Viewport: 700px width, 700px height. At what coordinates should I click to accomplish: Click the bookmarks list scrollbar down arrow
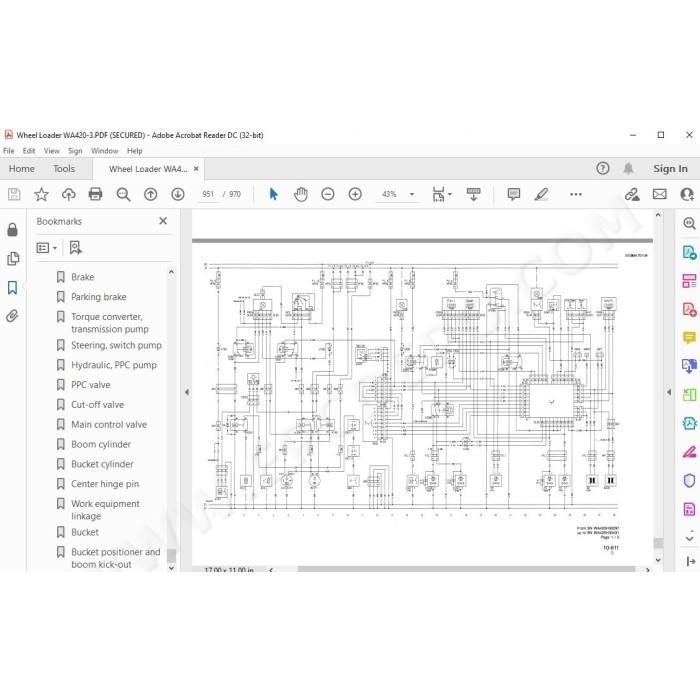tap(171, 568)
